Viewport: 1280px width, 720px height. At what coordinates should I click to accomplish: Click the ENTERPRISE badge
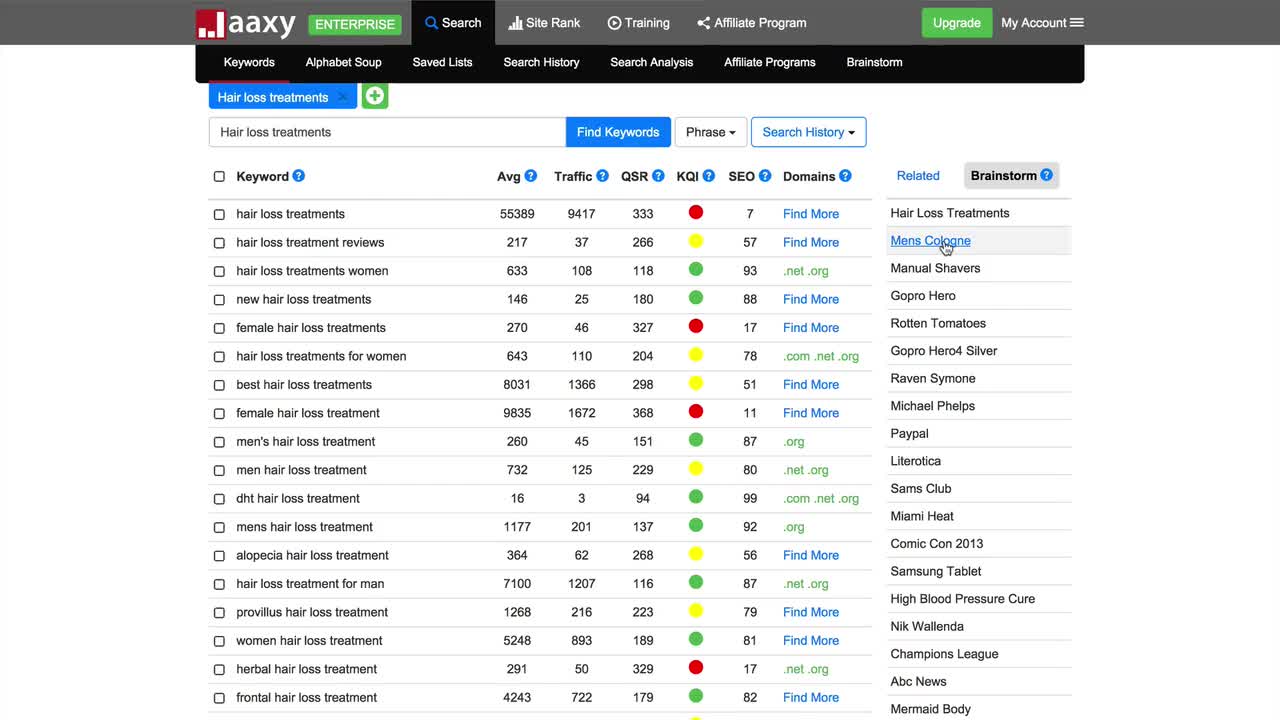(x=355, y=24)
